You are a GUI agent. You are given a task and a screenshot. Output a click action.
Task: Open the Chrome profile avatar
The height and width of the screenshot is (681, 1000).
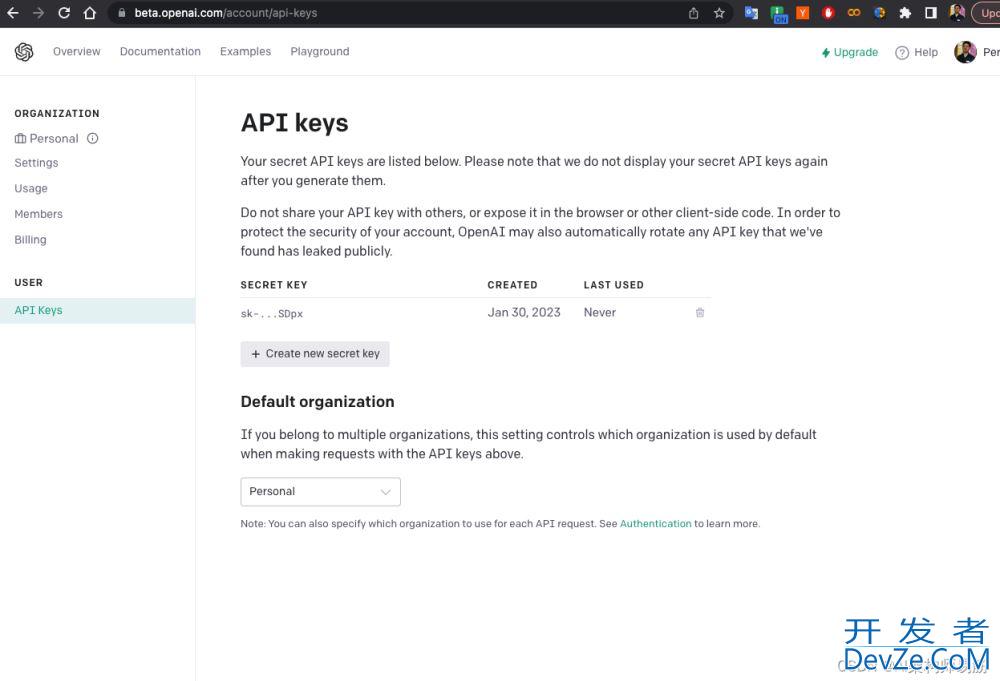957,12
